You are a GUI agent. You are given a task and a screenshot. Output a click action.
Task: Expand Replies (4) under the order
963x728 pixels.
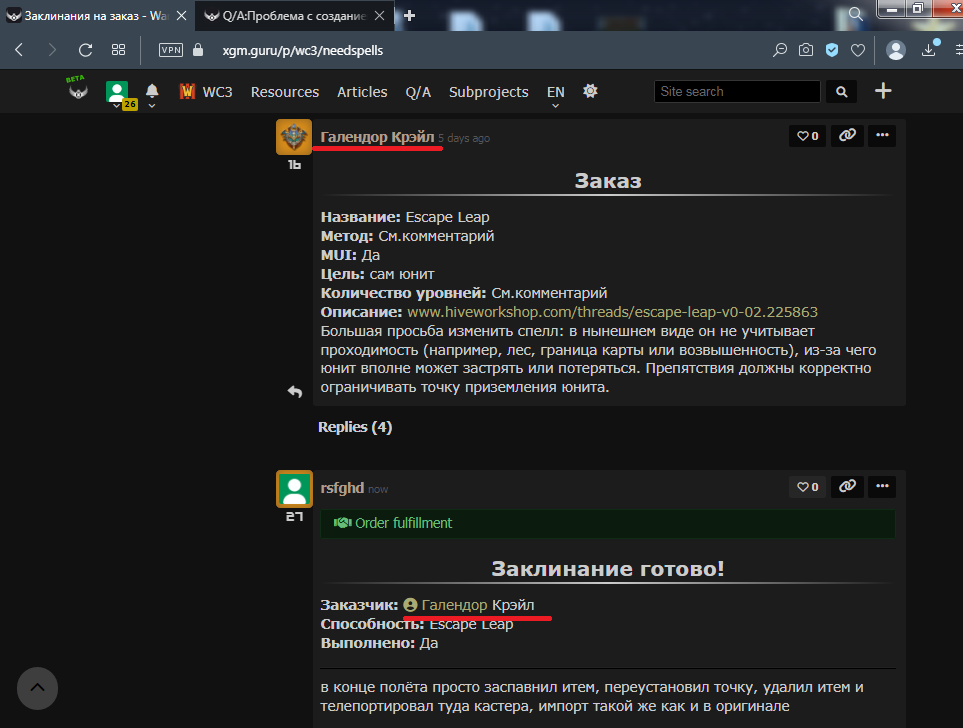355,427
